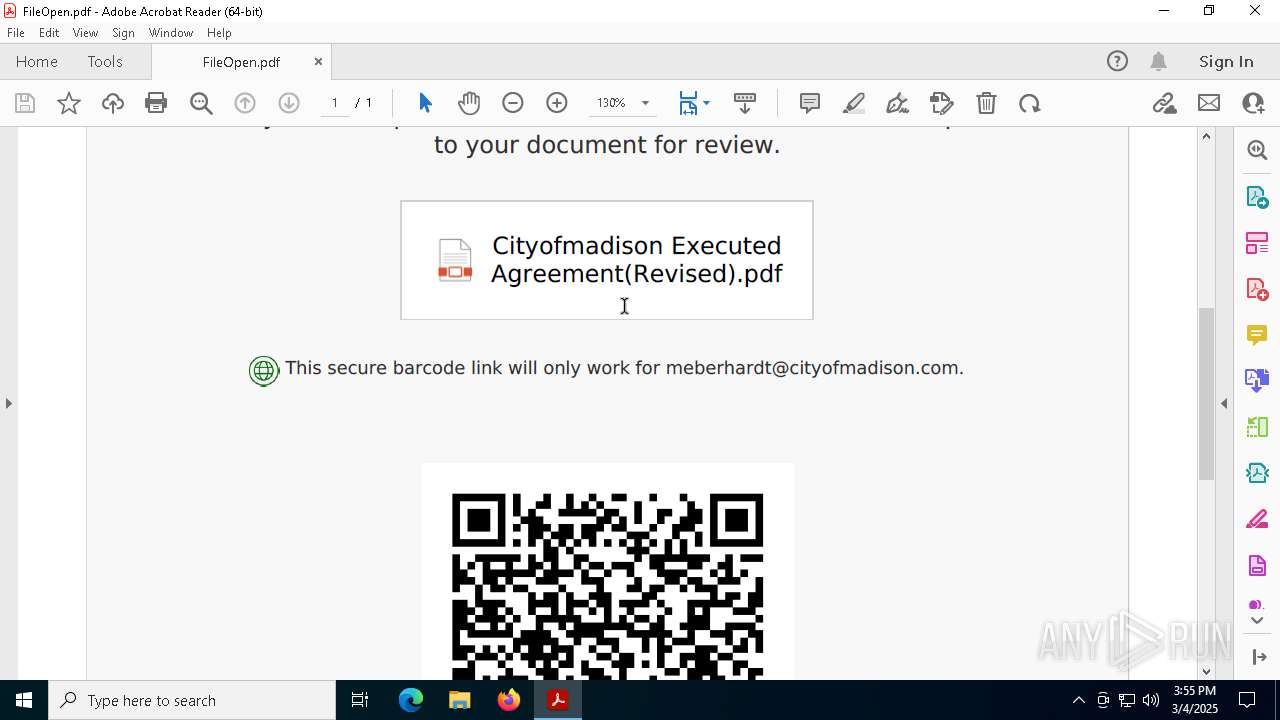Screen dimensions: 1280x720
Task: Go to previous page arrow
Action: [x=245, y=103]
